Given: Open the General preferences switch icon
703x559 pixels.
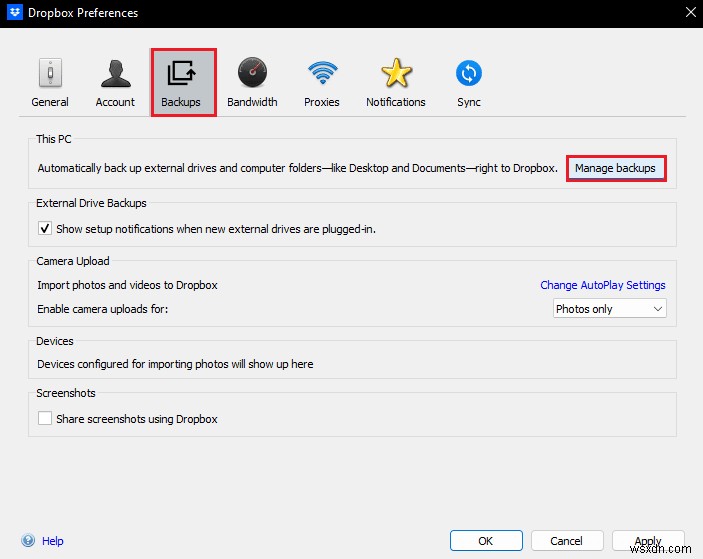Looking at the screenshot, I should coord(50,73).
